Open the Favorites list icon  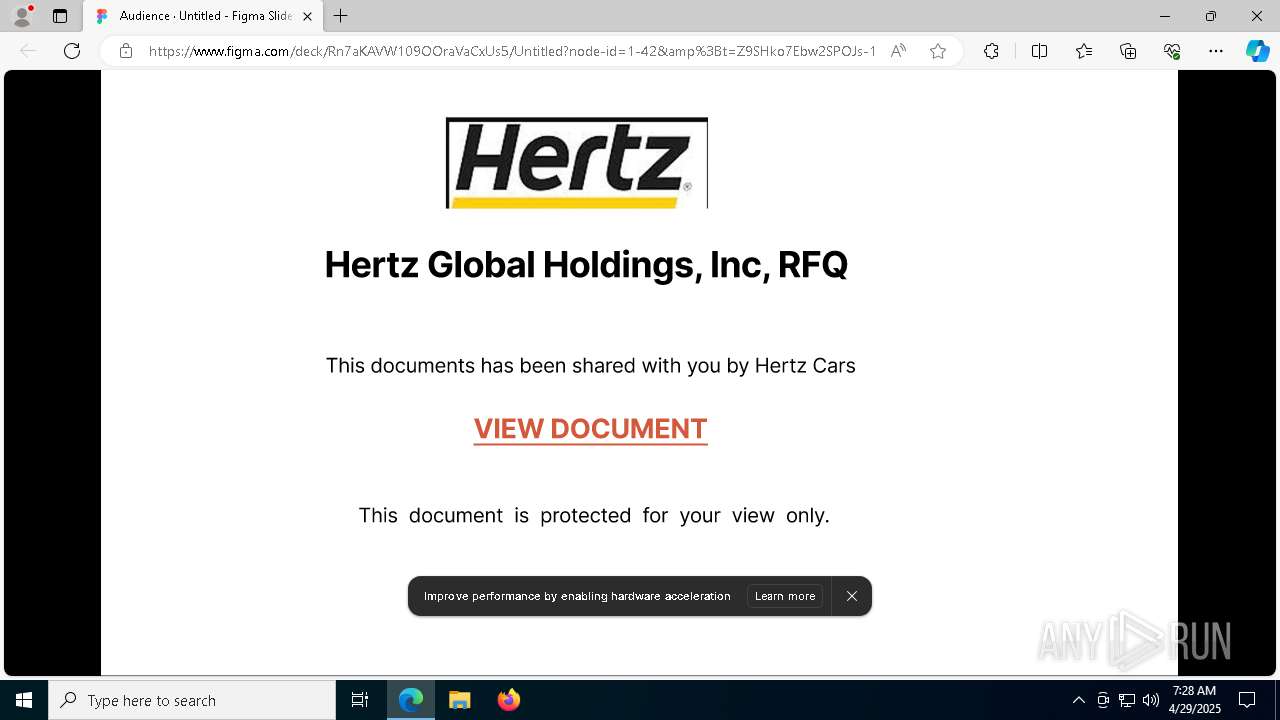tap(1084, 51)
